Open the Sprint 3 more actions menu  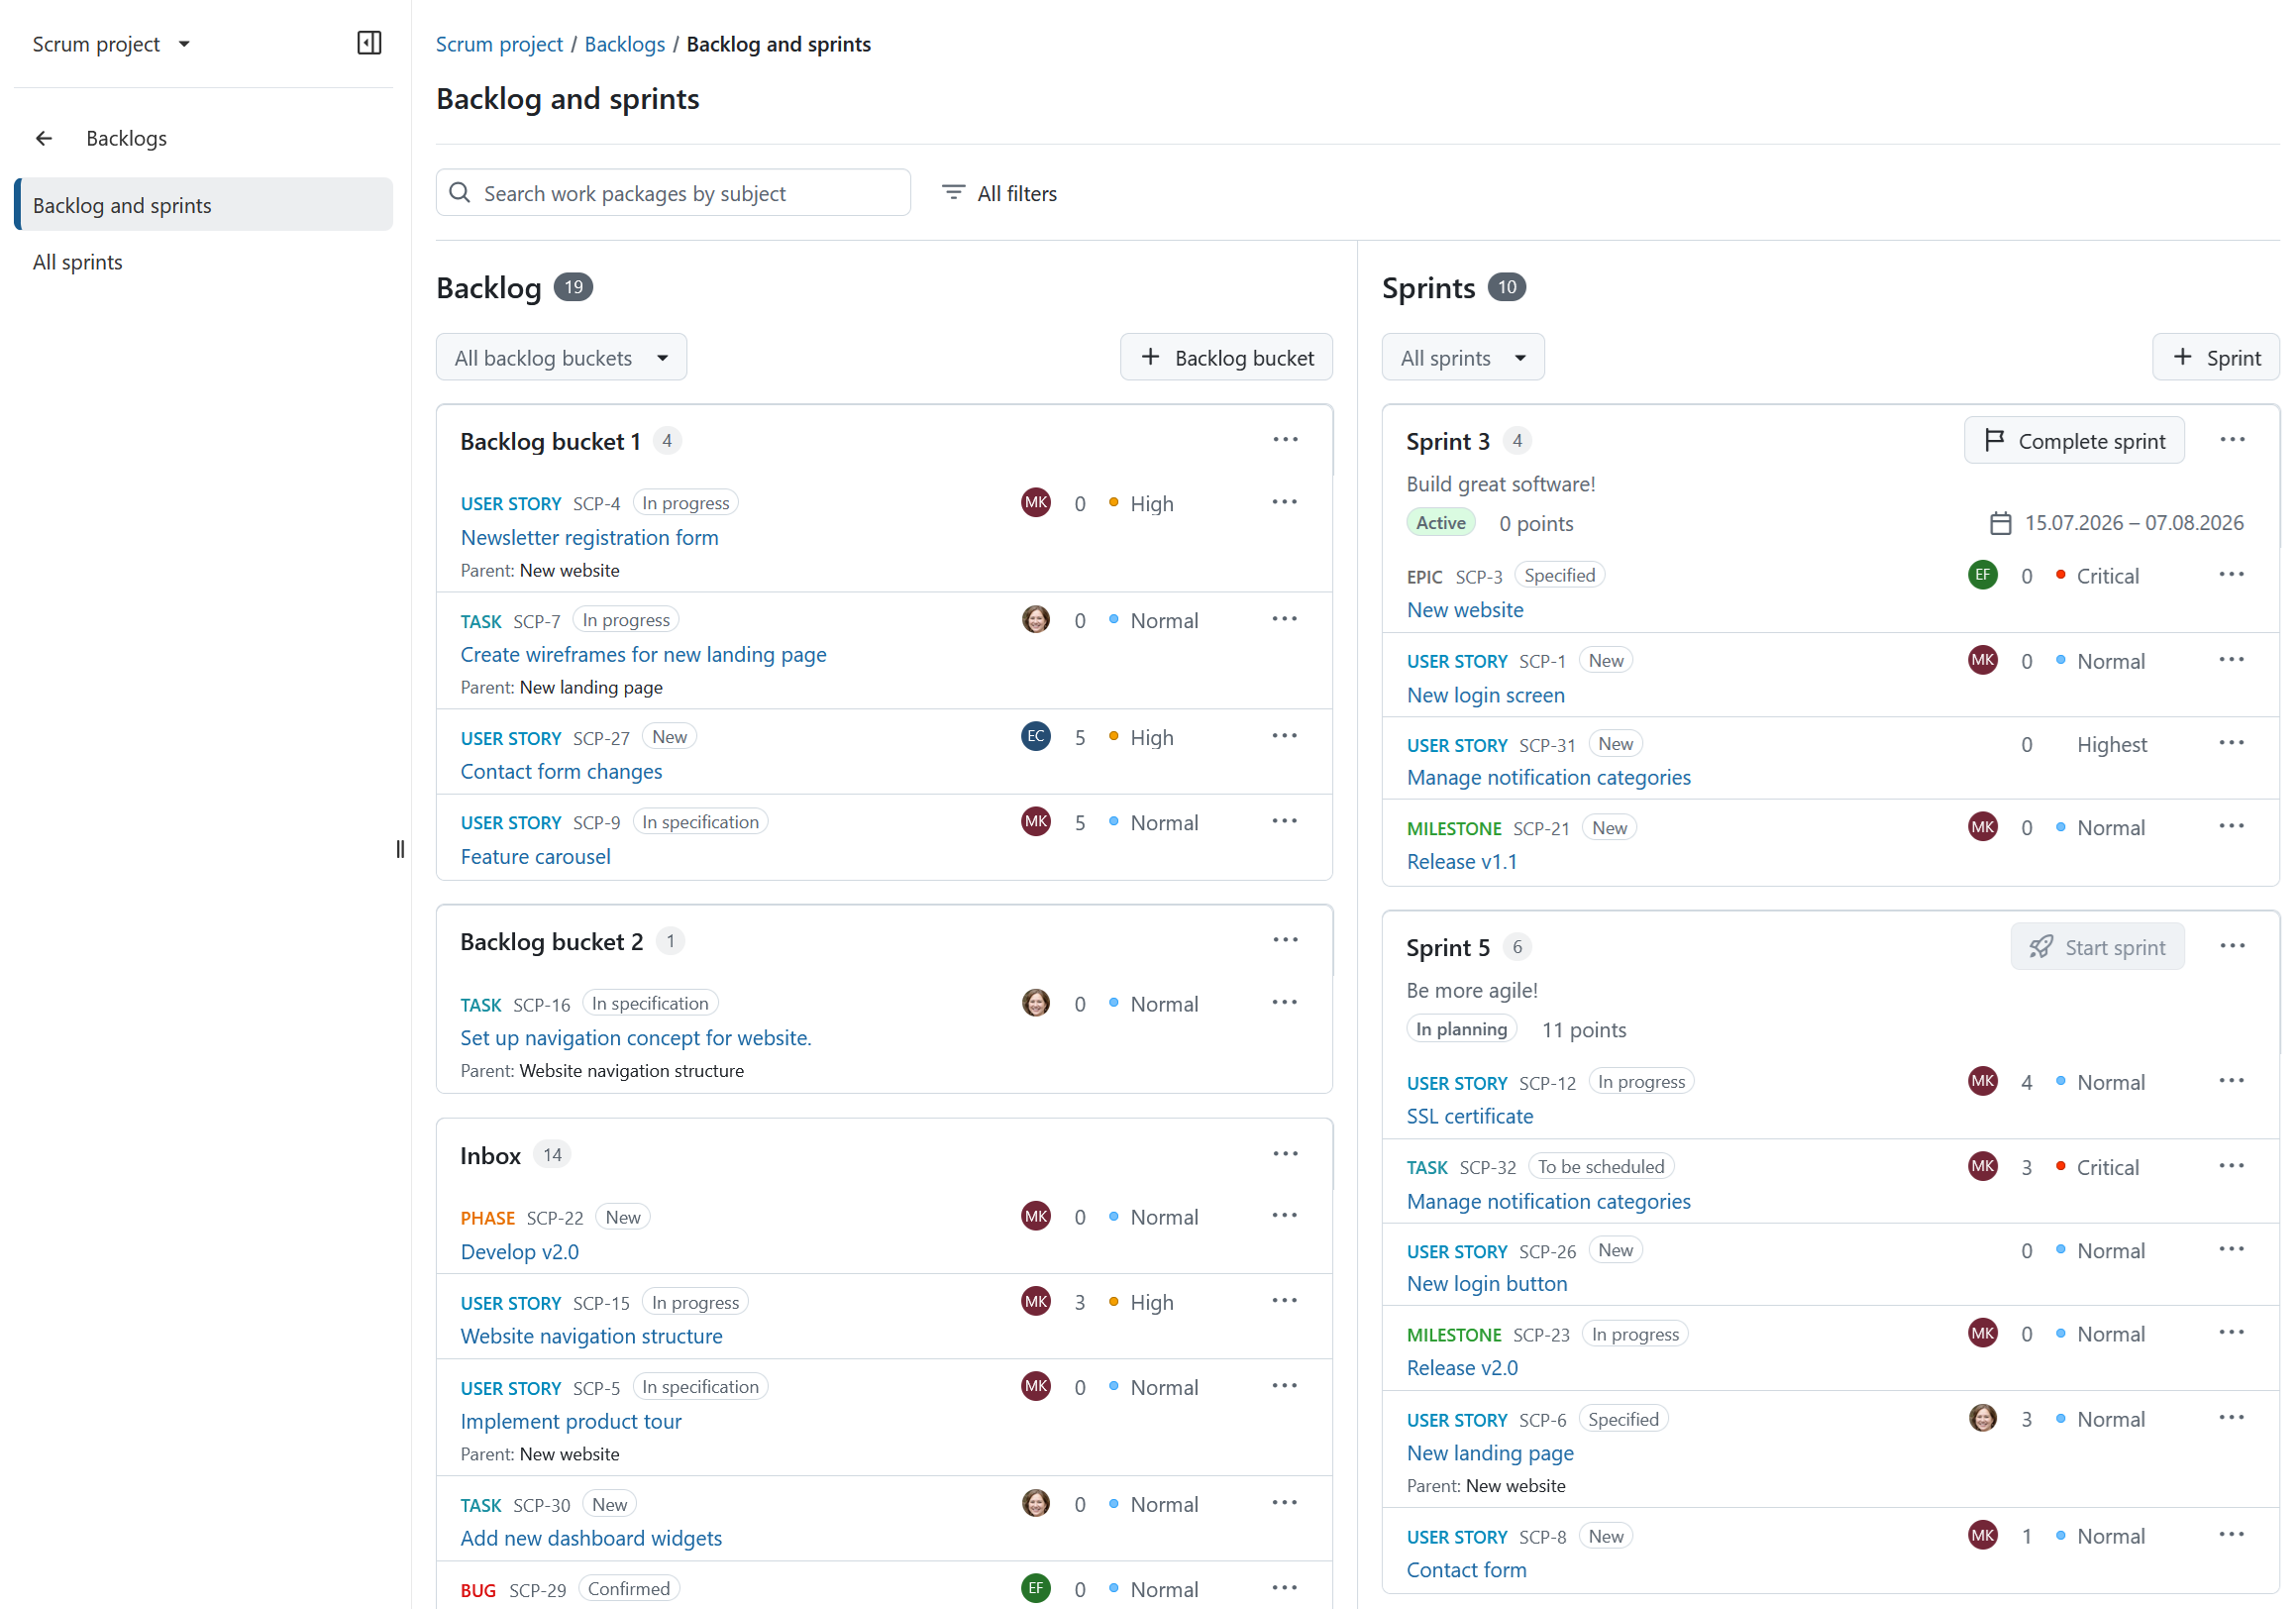pyautogui.click(x=2232, y=440)
